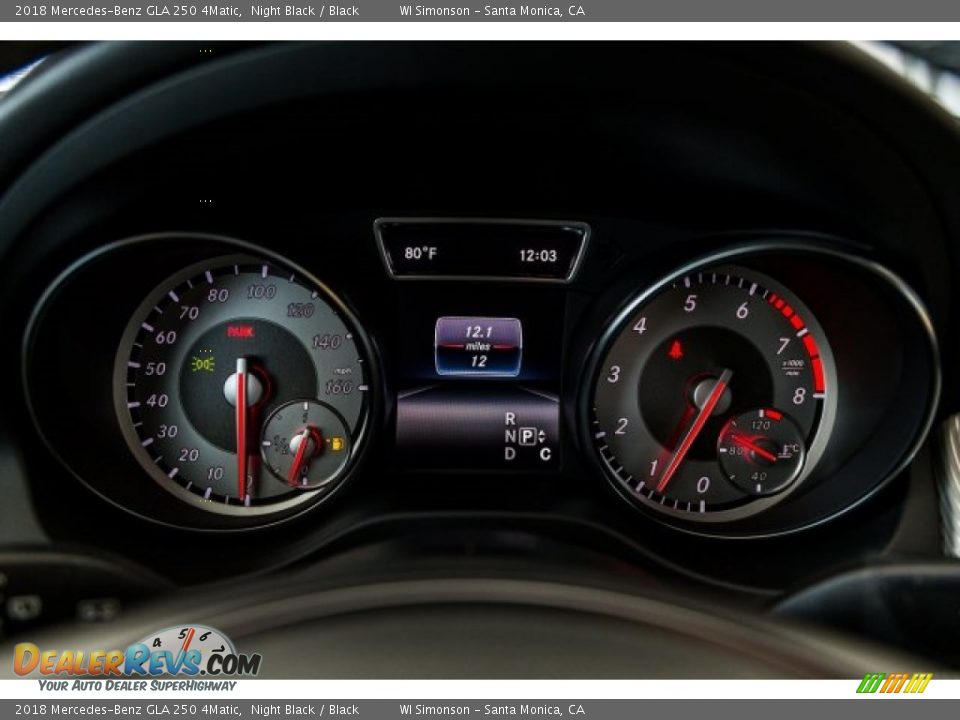This screenshot has height=720, width=960.
Task: Click 'WI Simonson – Santa Monica, CA' in header
Action: (x=492, y=11)
